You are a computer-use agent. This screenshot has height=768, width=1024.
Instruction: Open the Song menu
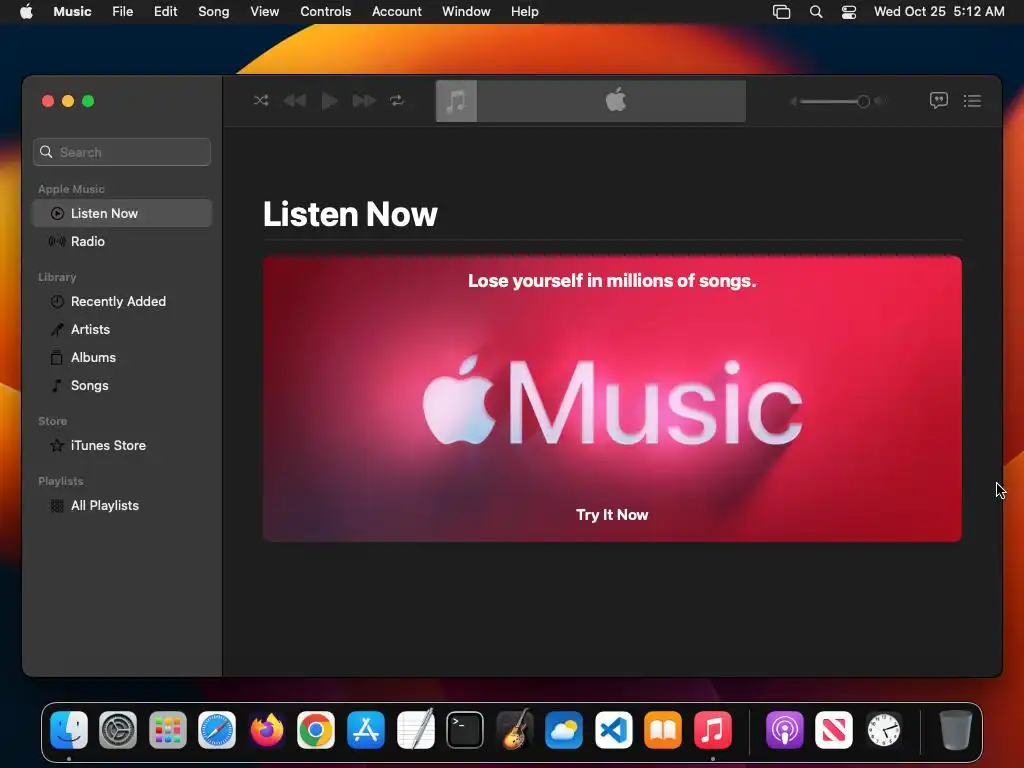point(214,12)
